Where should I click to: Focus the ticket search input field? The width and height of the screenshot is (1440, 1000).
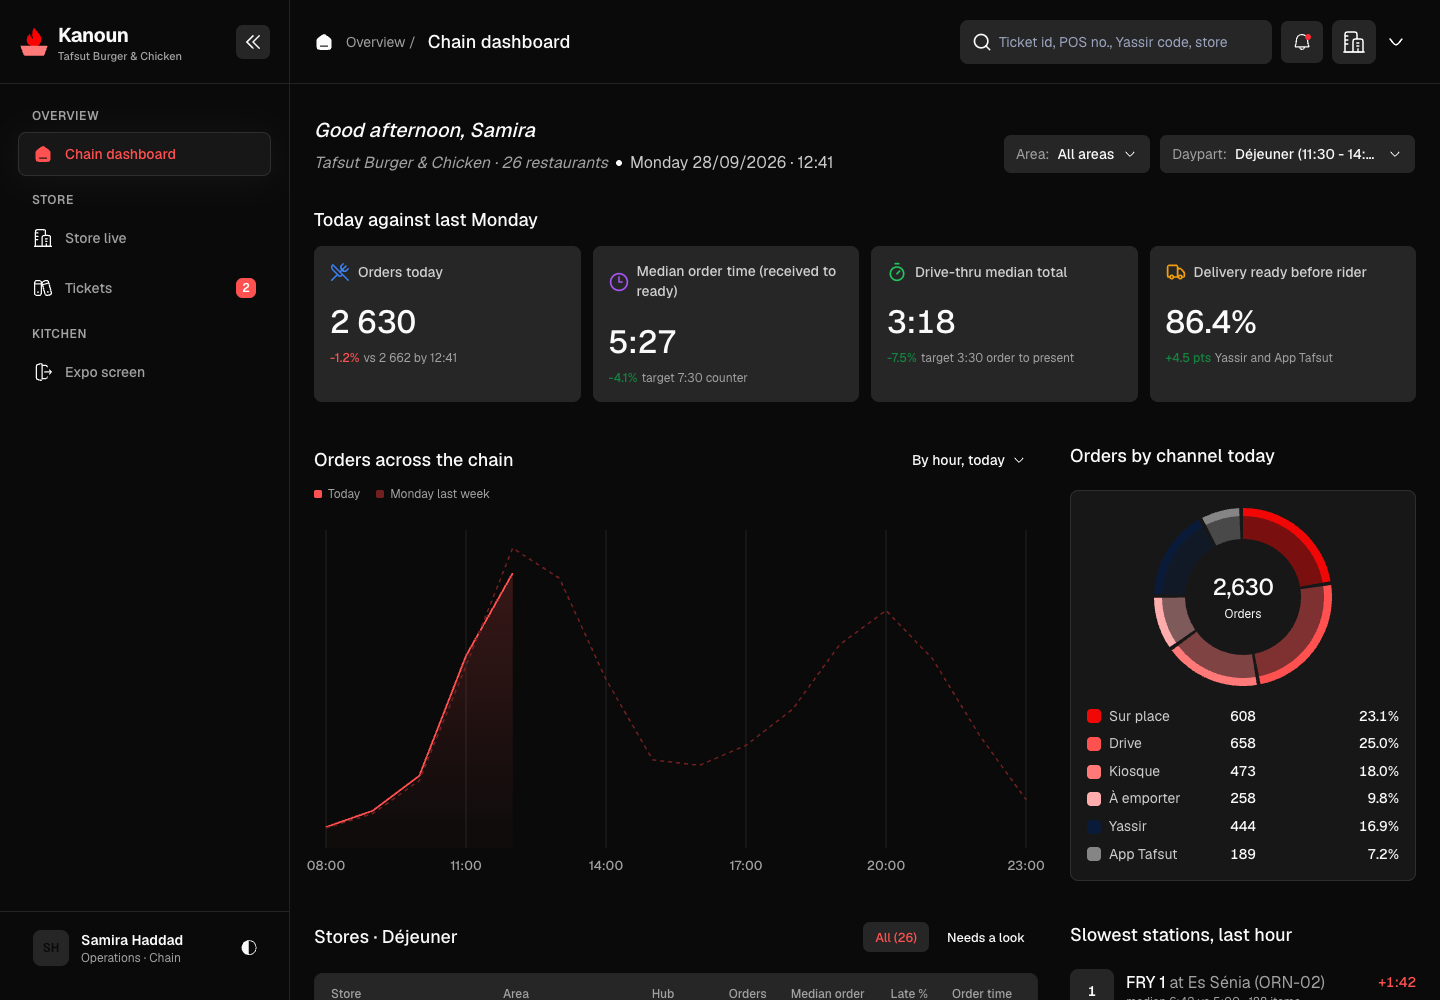[1116, 42]
